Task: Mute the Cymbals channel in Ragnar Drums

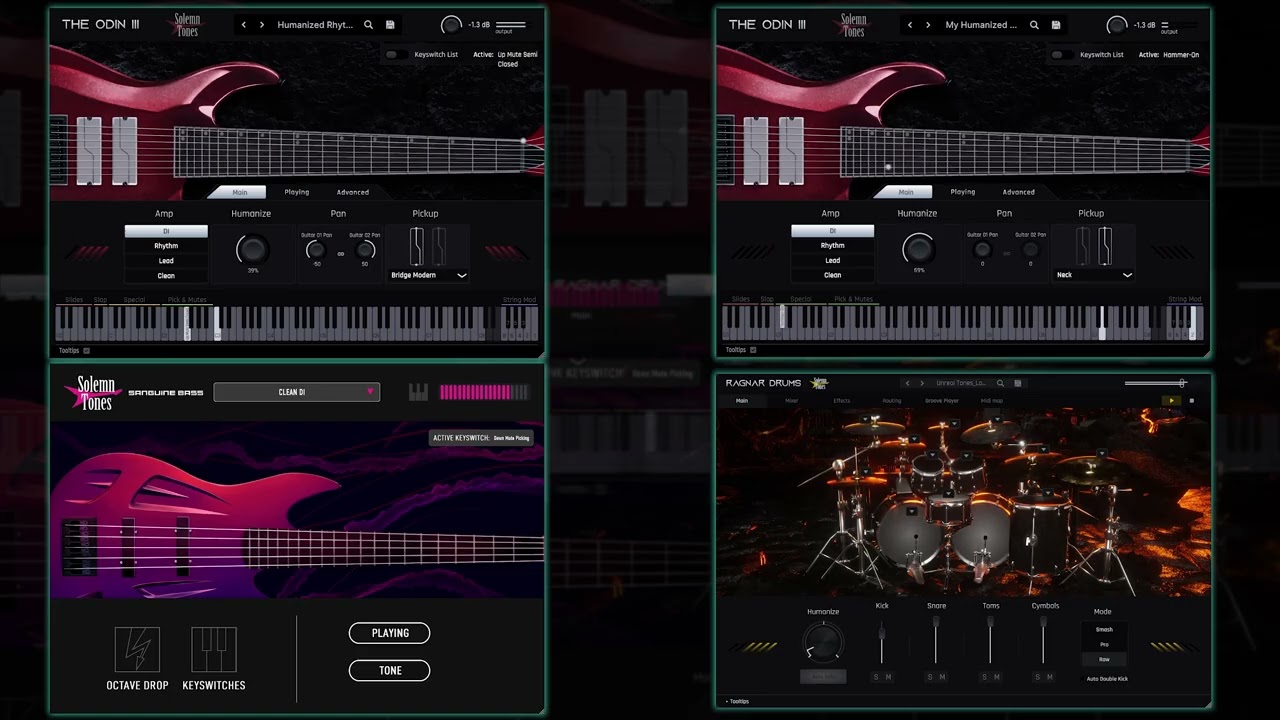Action: [x=1050, y=677]
